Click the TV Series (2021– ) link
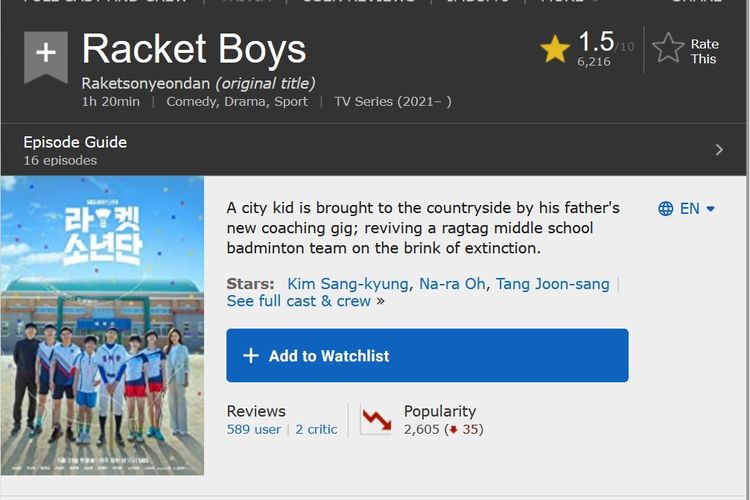The image size is (750, 500). coord(393,102)
